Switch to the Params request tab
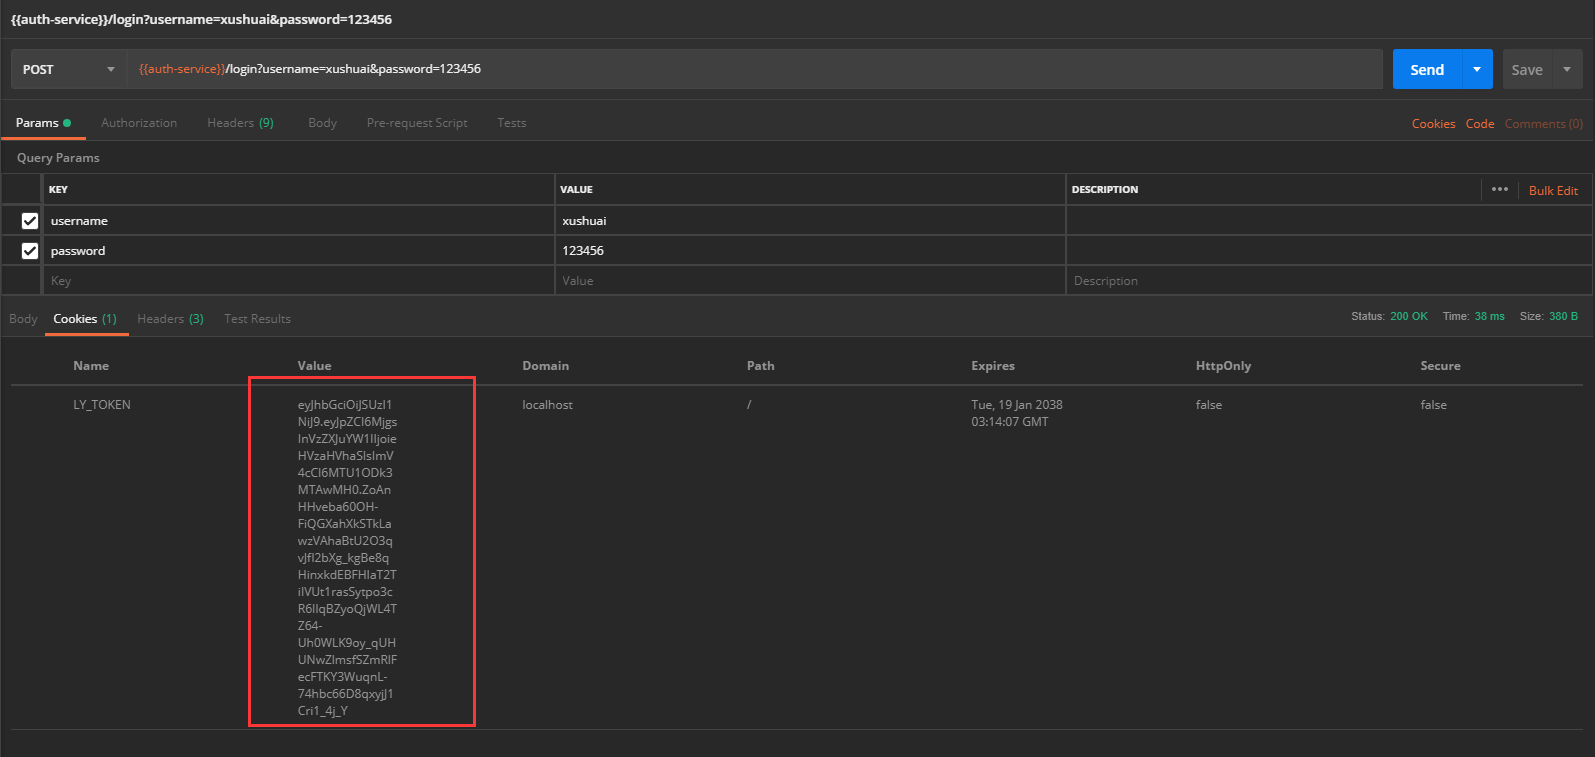This screenshot has width=1595, height=757. (43, 123)
